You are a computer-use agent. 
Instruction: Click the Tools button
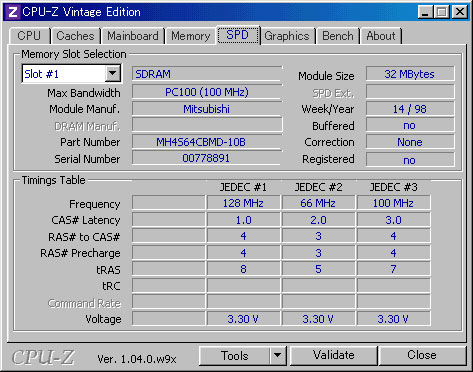pos(235,356)
